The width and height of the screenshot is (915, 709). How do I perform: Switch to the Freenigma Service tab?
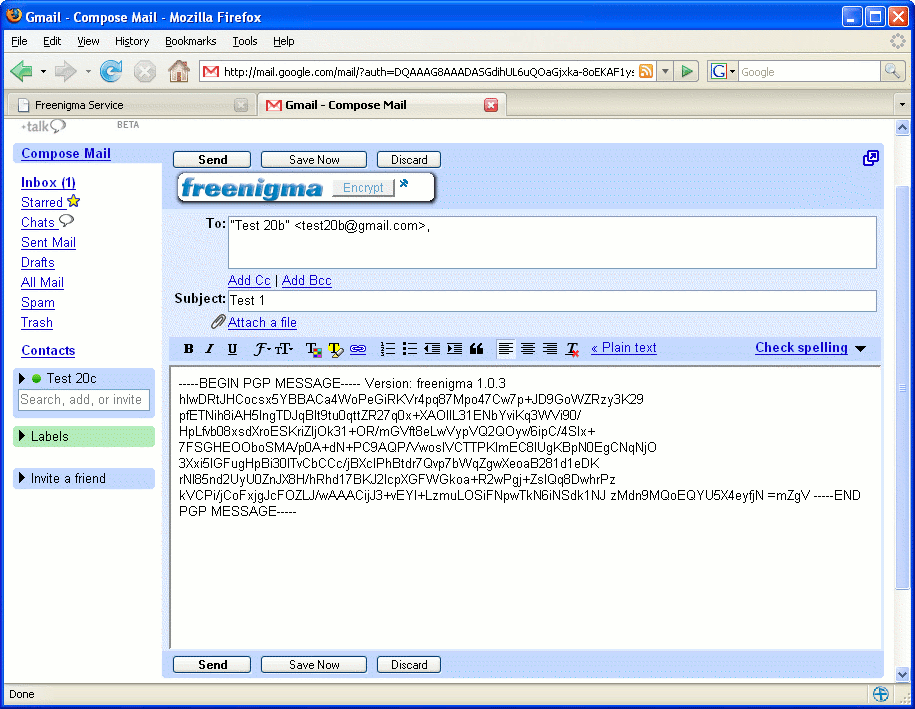(x=132, y=105)
